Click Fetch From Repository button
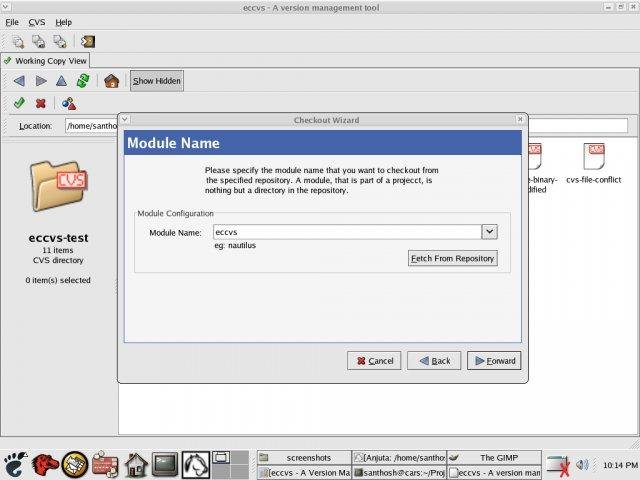 pyautogui.click(x=453, y=258)
